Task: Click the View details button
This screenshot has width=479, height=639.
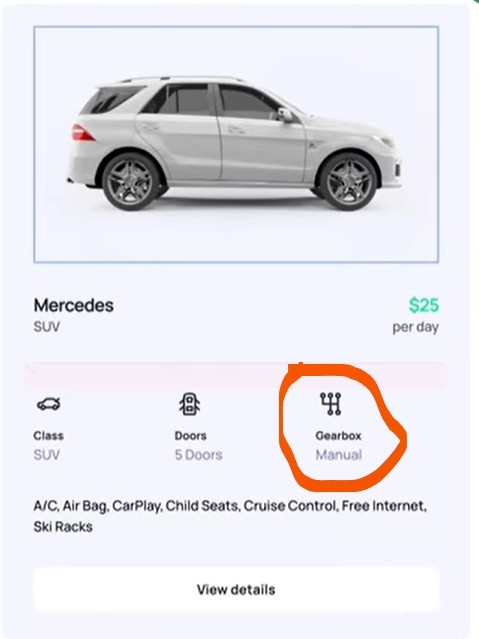Action: (236, 589)
